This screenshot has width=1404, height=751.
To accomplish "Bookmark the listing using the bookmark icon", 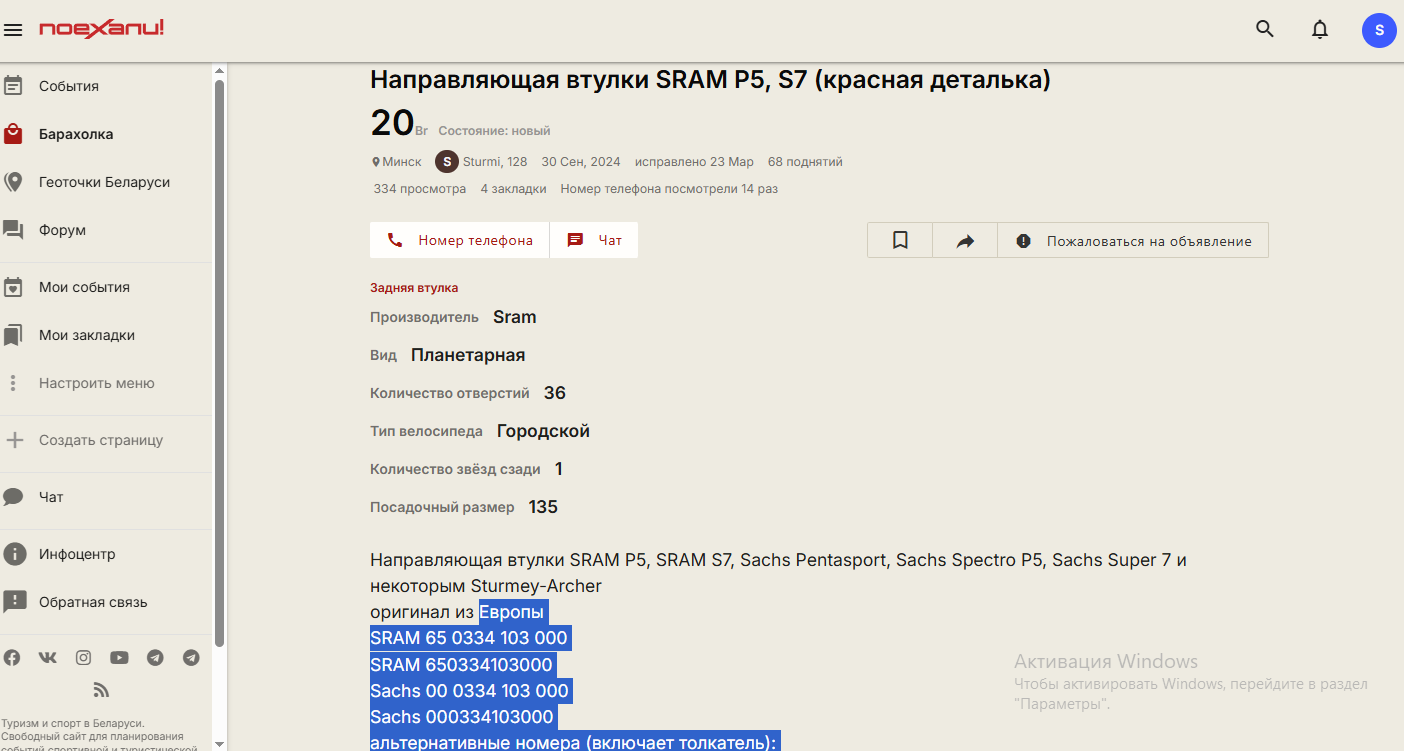I will click(899, 240).
